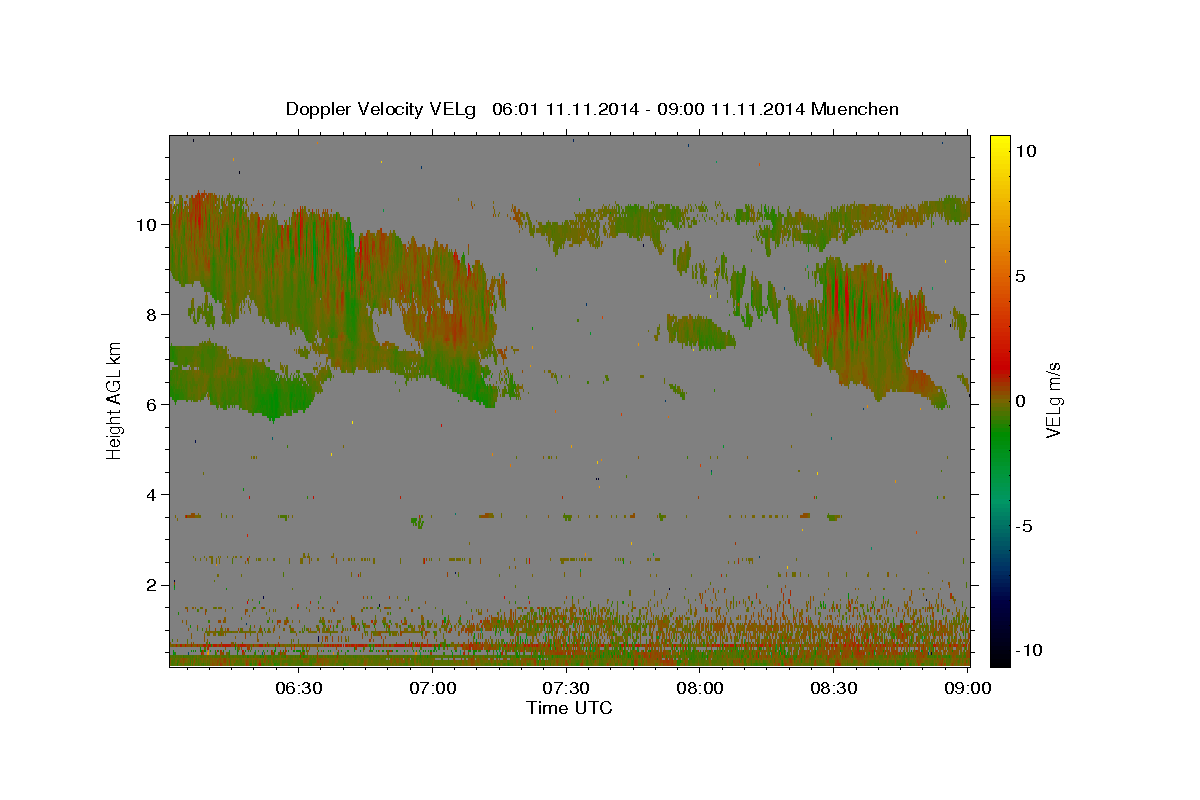Click the "VELg m/s" colorbar label
1200x800 pixels.
tap(1053, 399)
